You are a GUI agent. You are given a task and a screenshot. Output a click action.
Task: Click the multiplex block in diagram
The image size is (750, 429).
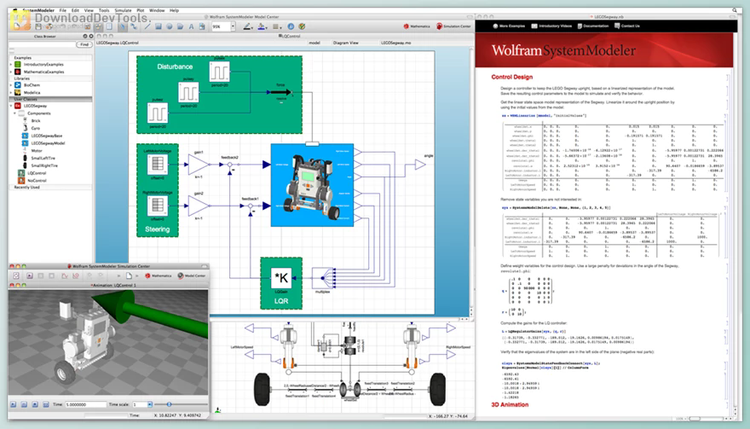(x=323, y=278)
